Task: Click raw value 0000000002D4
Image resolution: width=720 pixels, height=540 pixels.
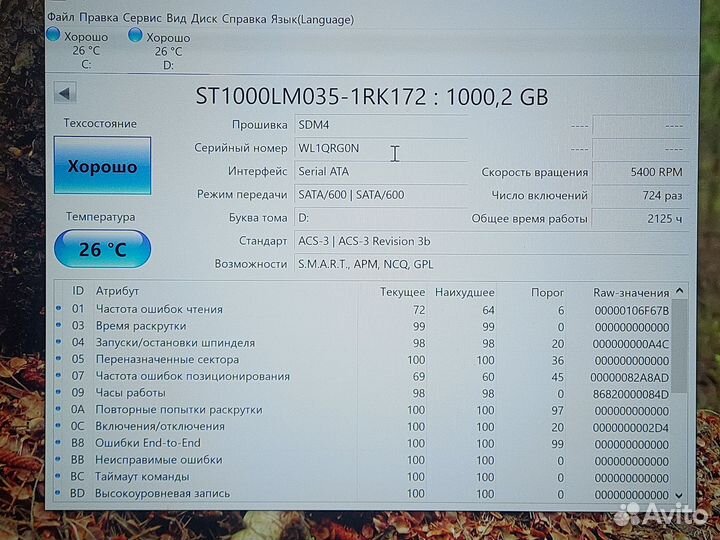Action: tap(631, 428)
